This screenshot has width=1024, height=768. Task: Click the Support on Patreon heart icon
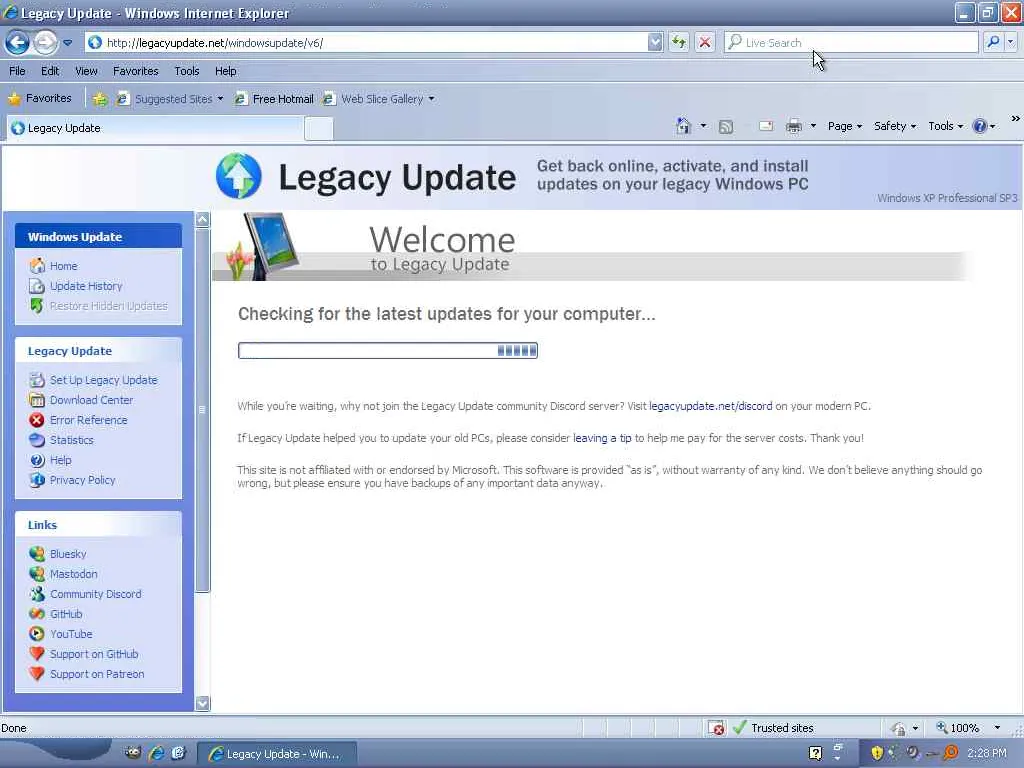tap(37, 674)
